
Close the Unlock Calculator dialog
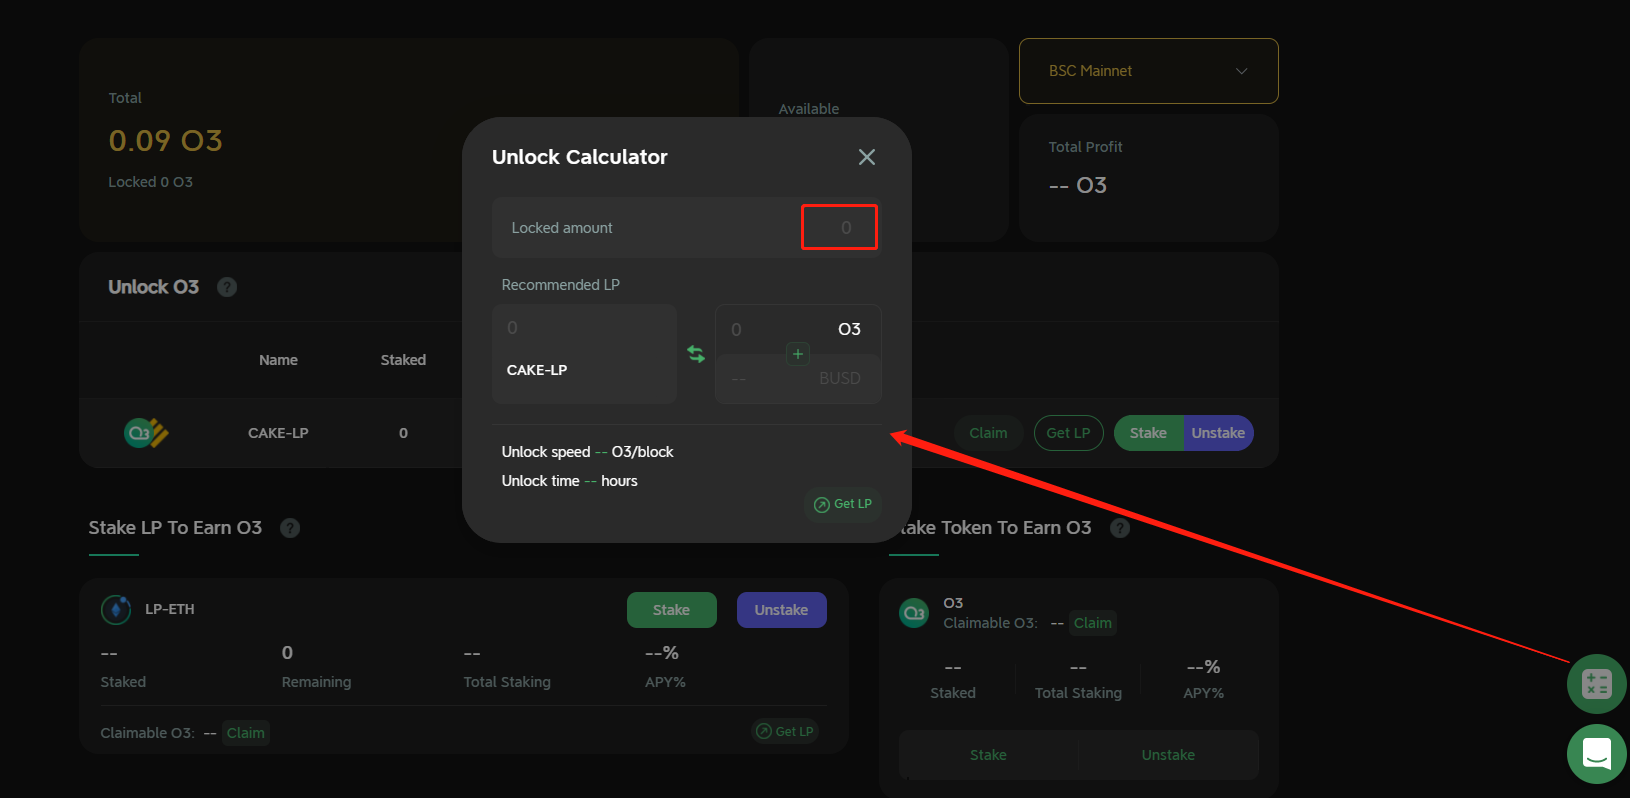point(866,157)
